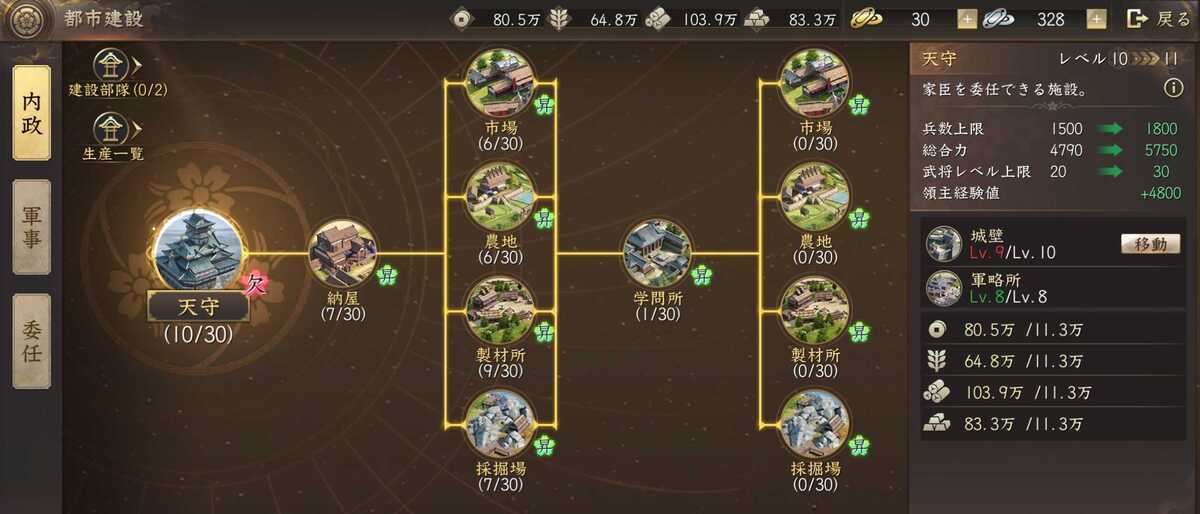
Task: Select the 採掘場 (7/30) quarry icon
Action: pyautogui.click(x=500, y=423)
